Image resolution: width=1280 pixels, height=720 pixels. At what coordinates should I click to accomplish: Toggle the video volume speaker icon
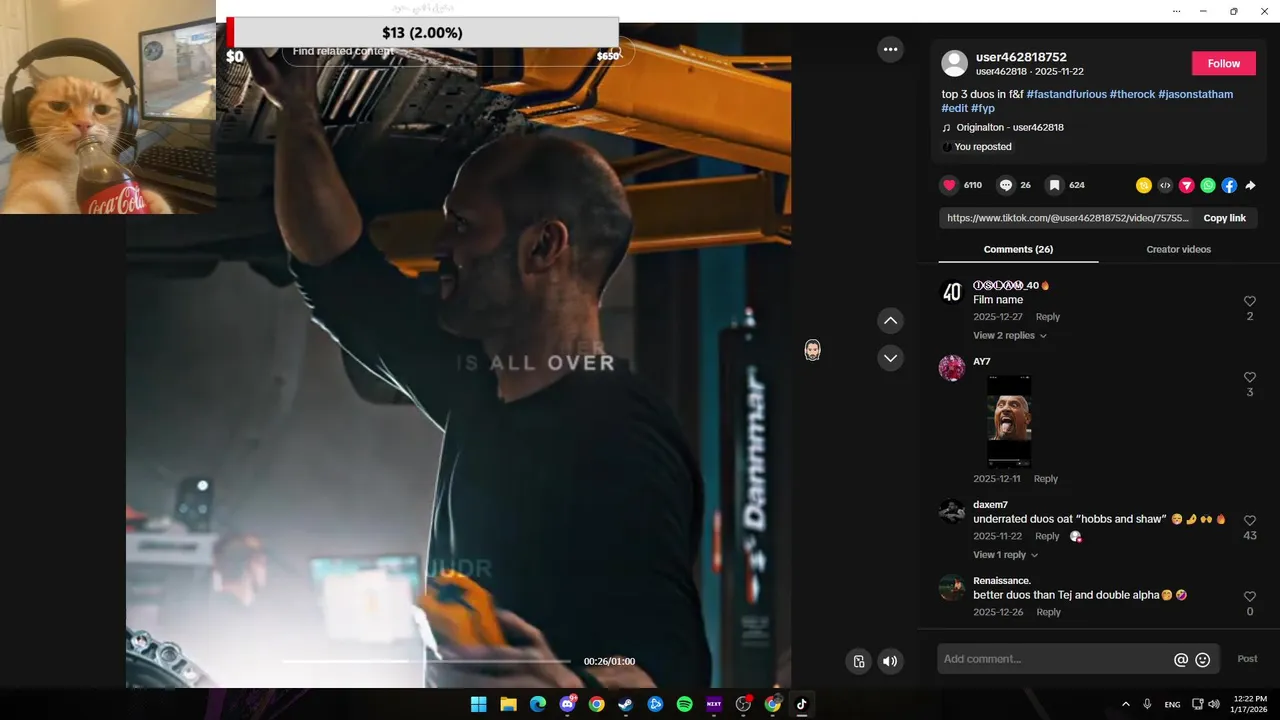coord(890,661)
